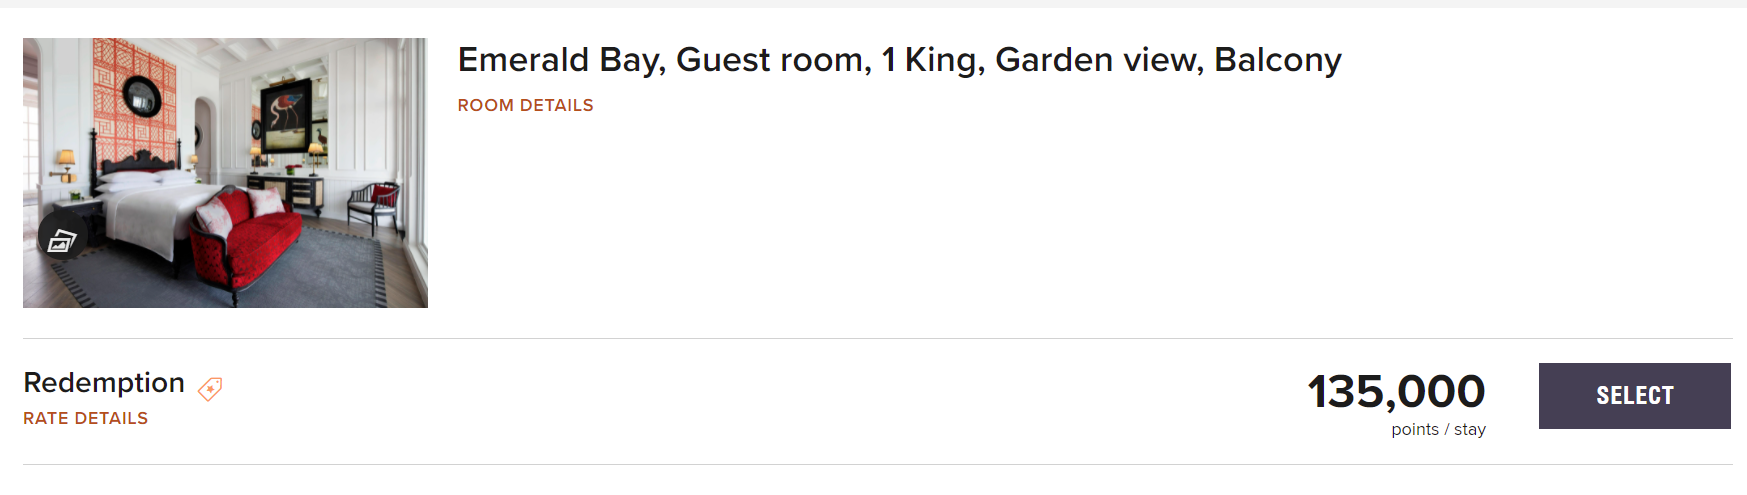Image resolution: width=1747 pixels, height=495 pixels.
Task: Click the flamingo painting in room photo
Action: tap(286, 115)
